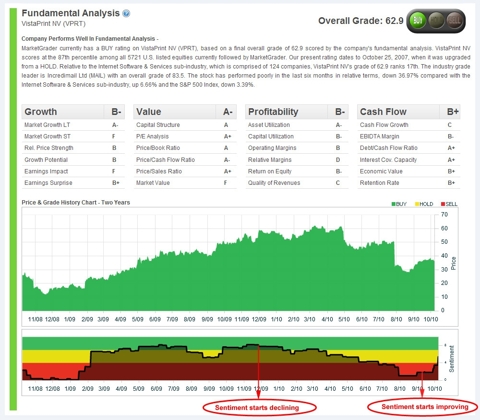Click the green BUY legend swatch
480x420 pixels.
pyautogui.click(x=393, y=204)
